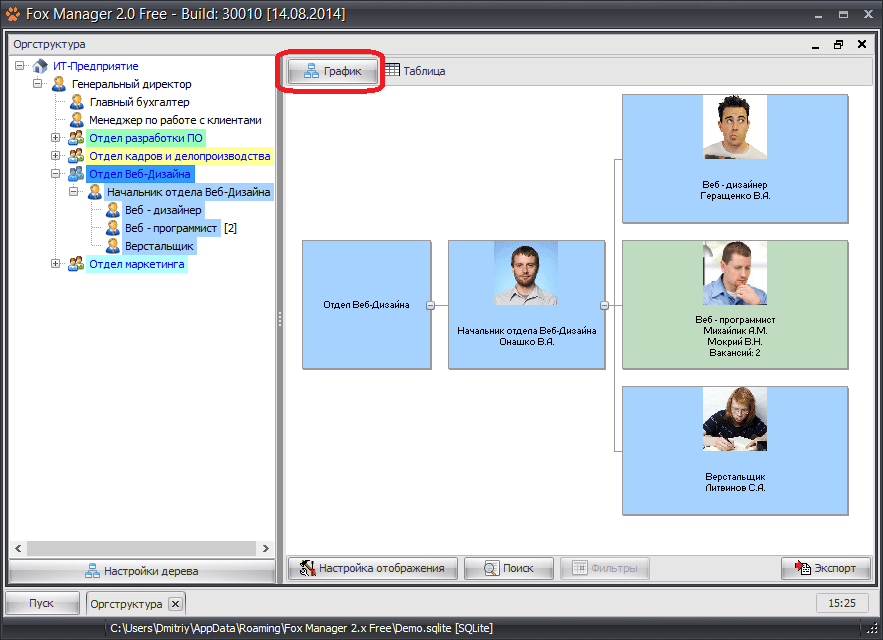Click the disabled Фильтры button
The image size is (883, 640).
click(x=605, y=568)
